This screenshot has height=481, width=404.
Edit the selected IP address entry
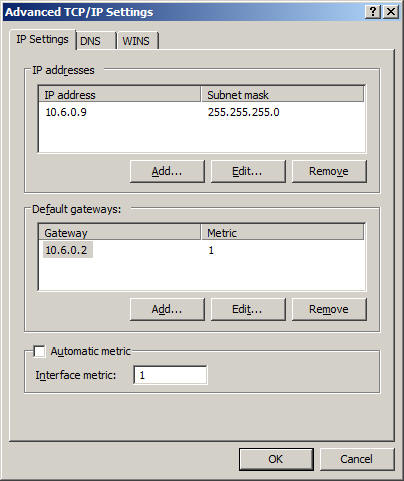point(248,171)
